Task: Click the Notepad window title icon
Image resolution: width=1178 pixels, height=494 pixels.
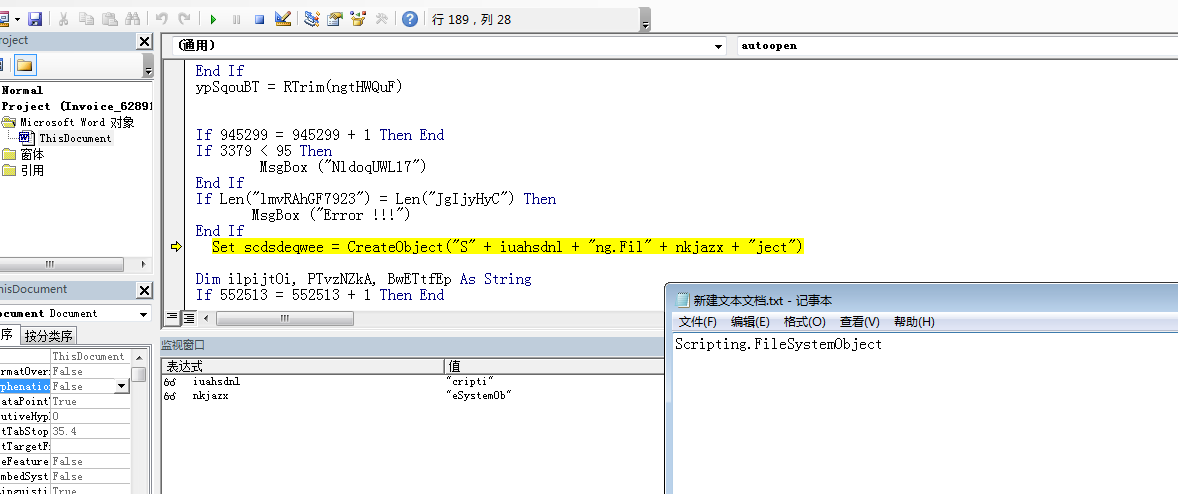Action: pos(683,300)
